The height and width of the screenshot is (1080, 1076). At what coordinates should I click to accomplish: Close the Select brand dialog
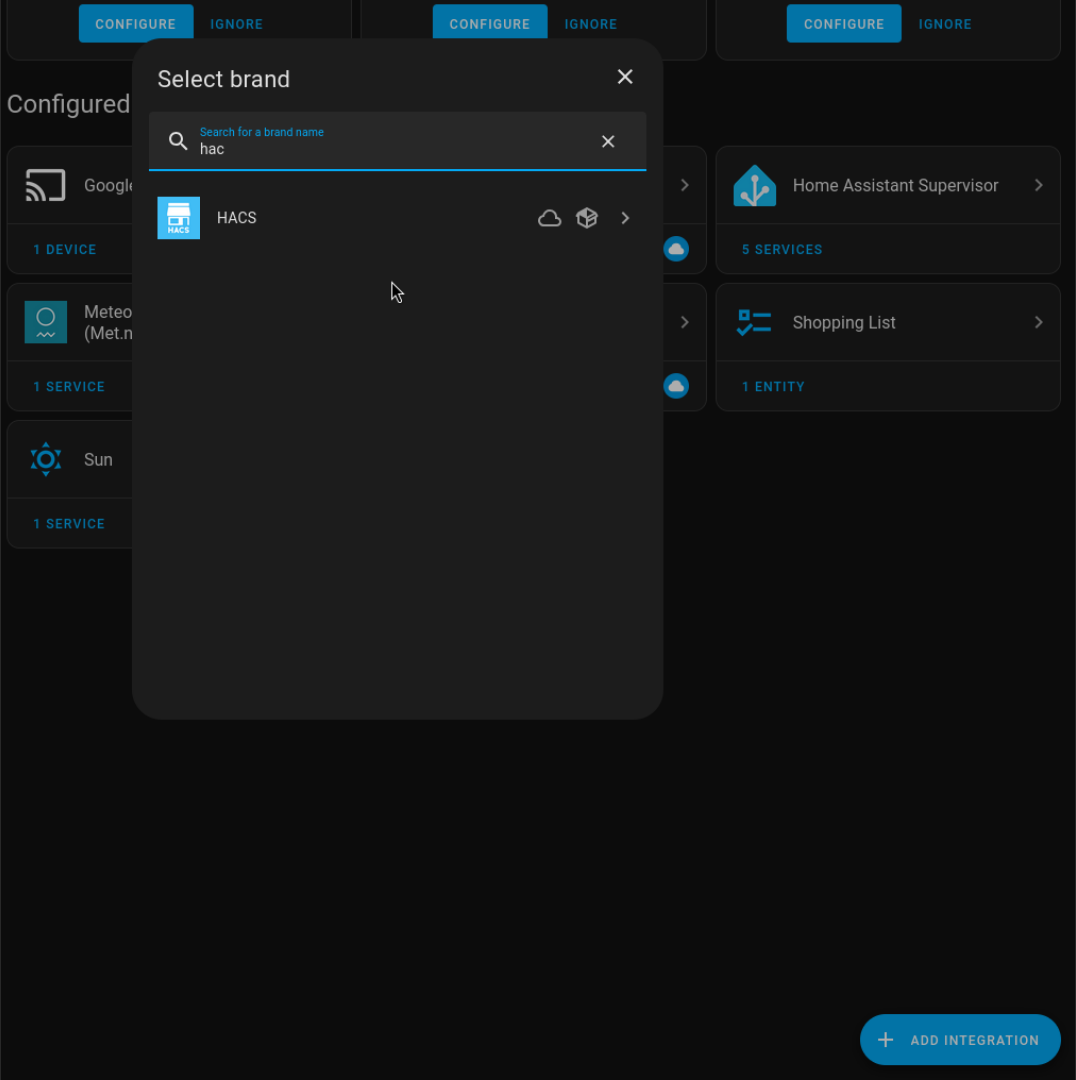click(x=625, y=77)
